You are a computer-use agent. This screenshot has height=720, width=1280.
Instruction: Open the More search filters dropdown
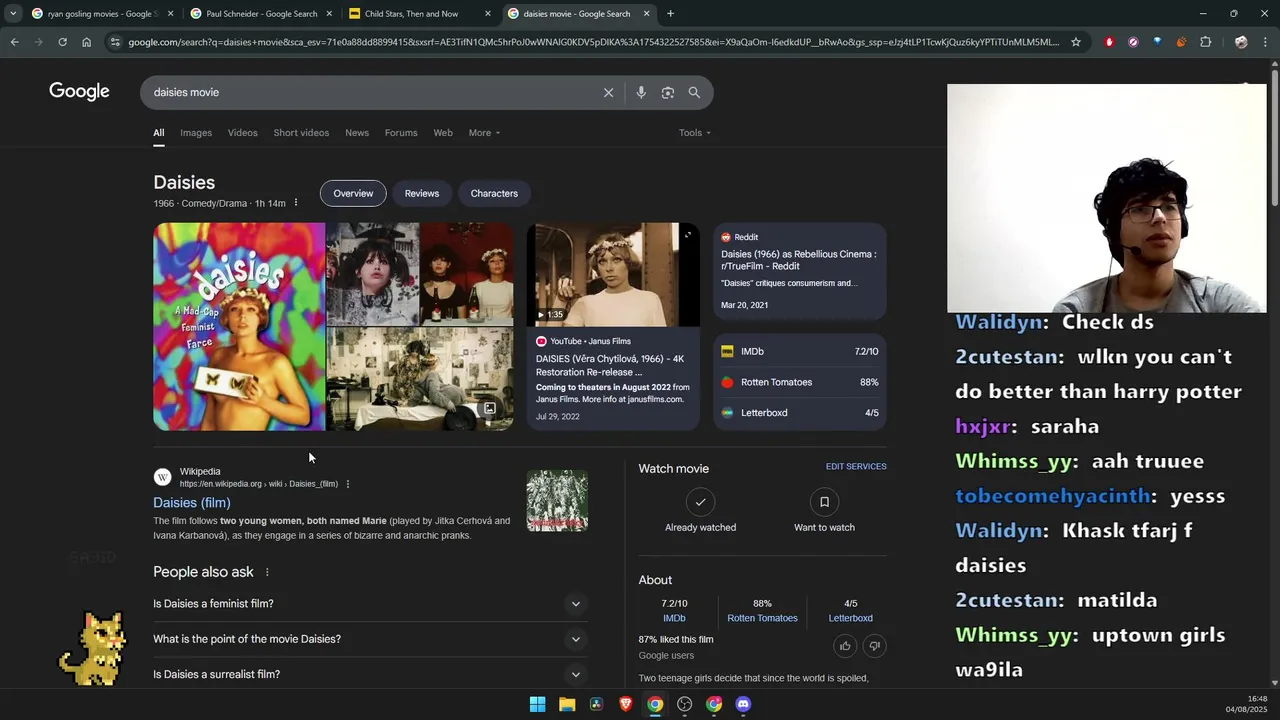pyautogui.click(x=484, y=133)
